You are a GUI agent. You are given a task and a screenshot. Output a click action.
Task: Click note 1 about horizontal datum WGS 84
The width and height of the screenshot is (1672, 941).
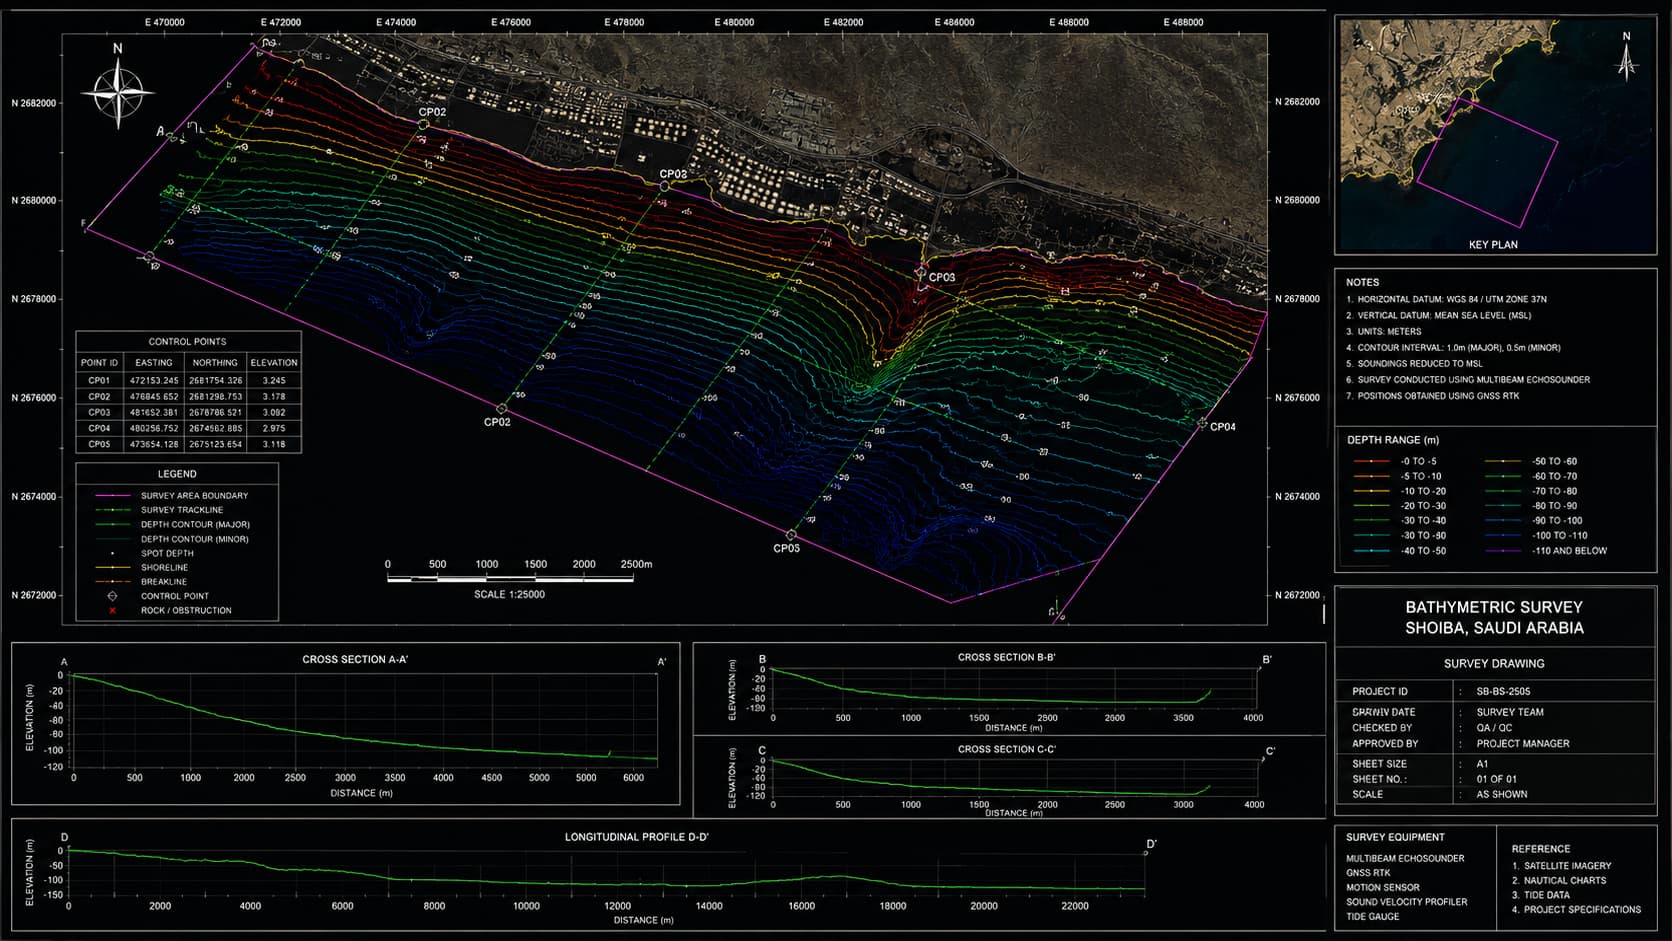(1446, 299)
